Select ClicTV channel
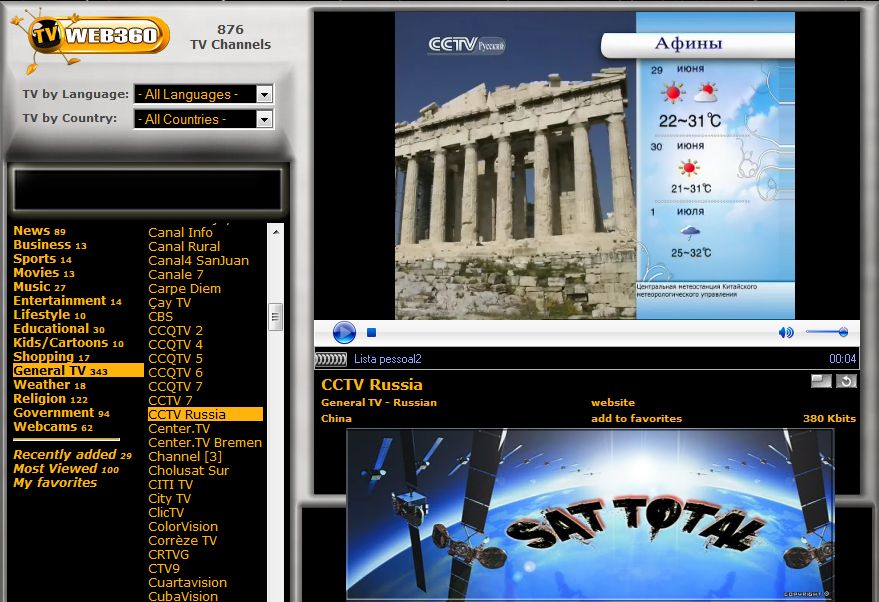 click(x=166, y=513)
